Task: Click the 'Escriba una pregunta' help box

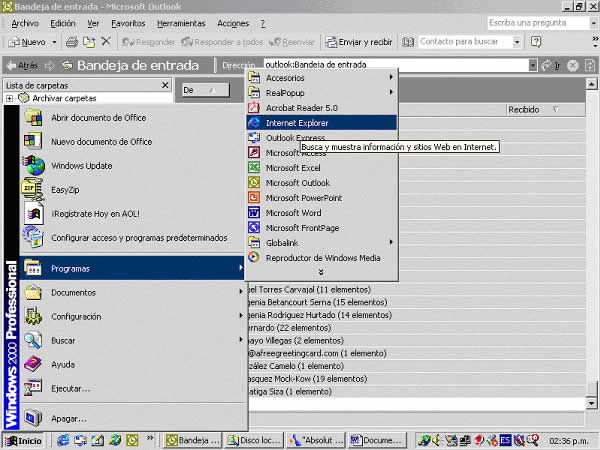Action: 535,23
